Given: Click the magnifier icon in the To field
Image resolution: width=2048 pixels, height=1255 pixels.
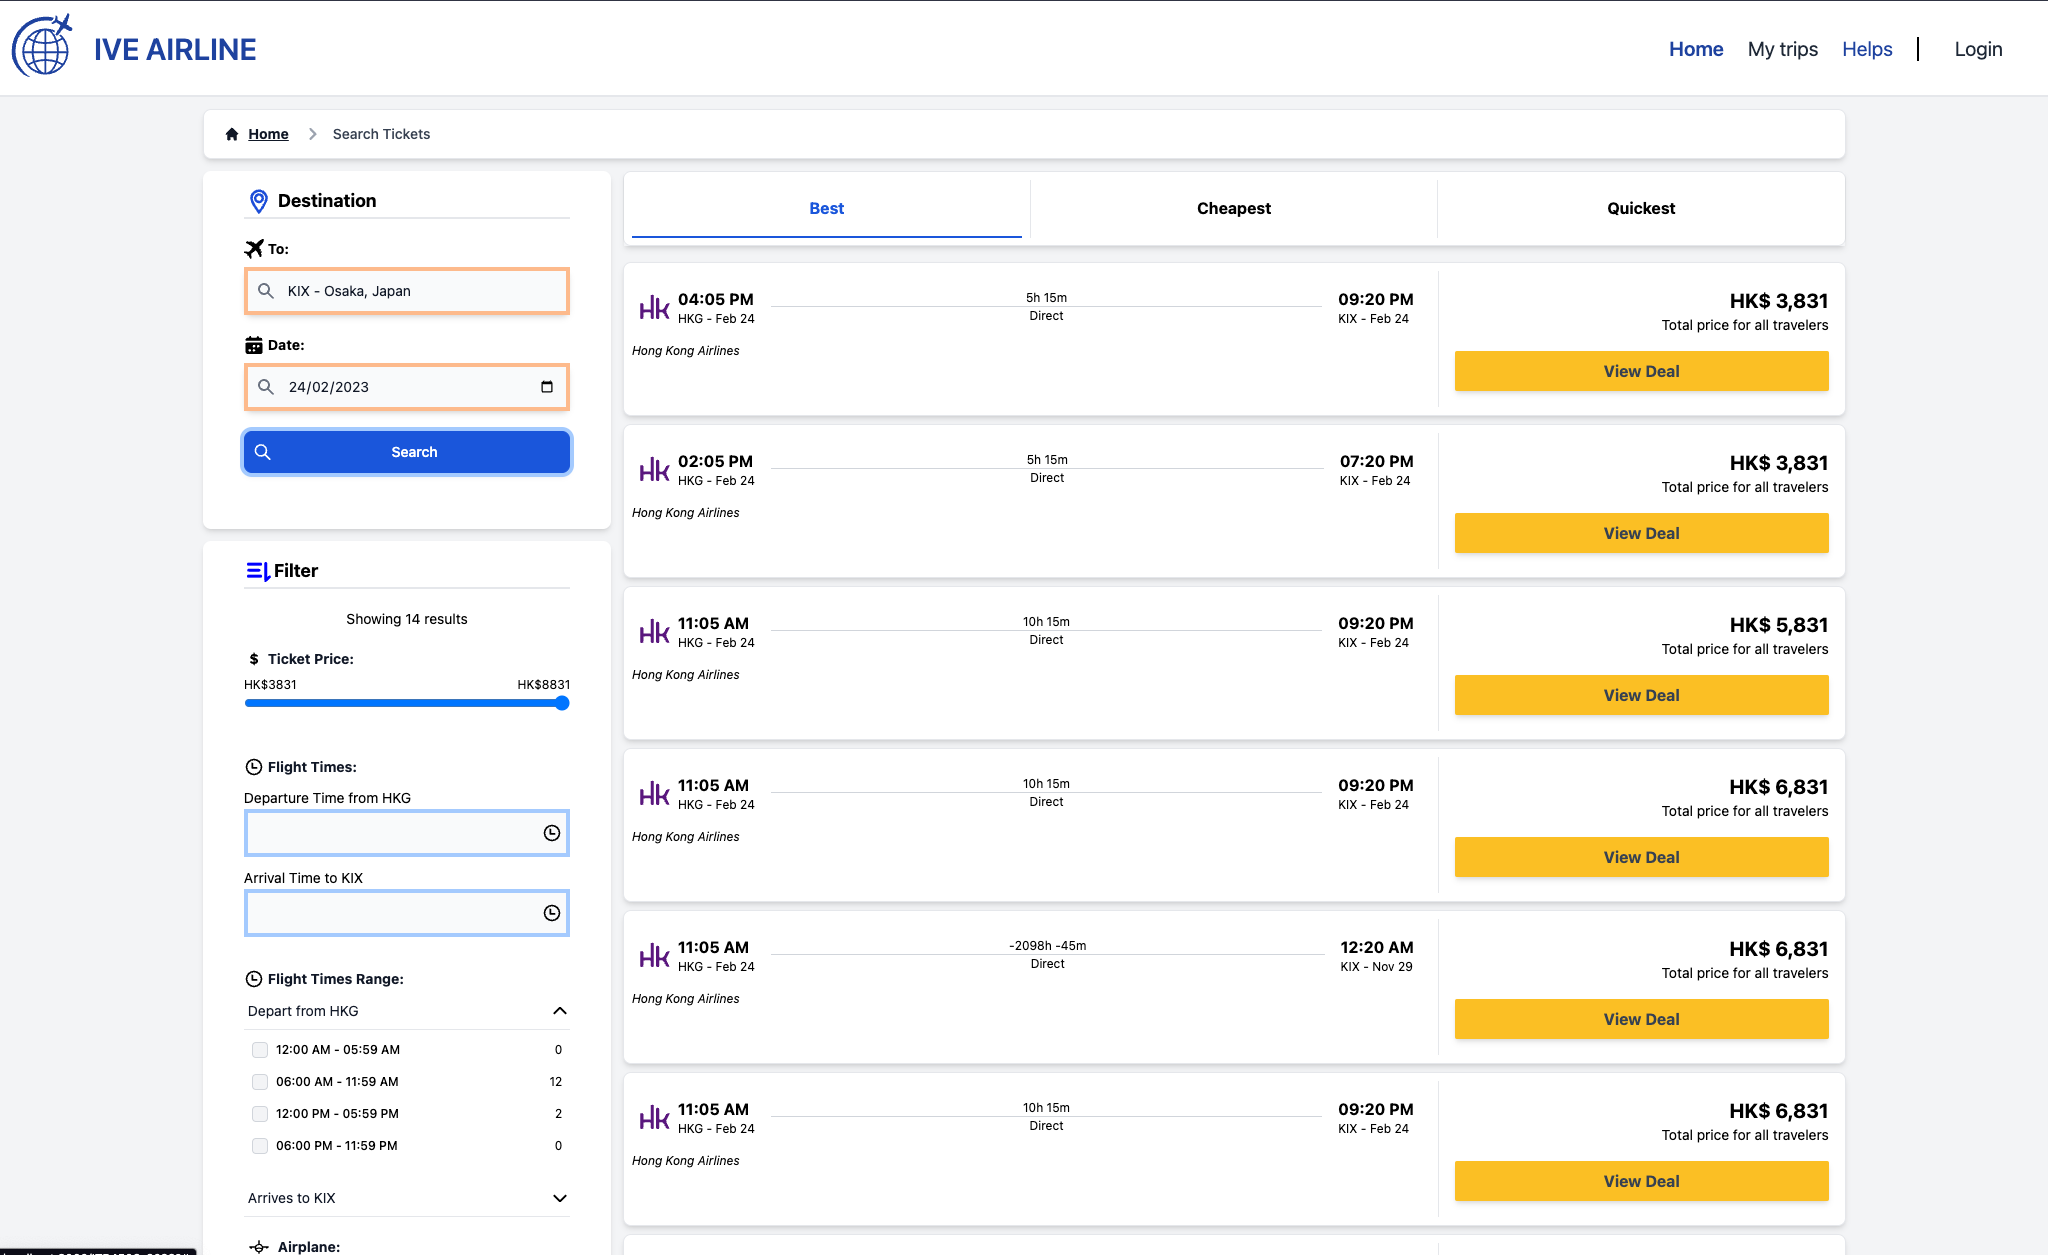Looking at the screenshot, I should point(266,291).
